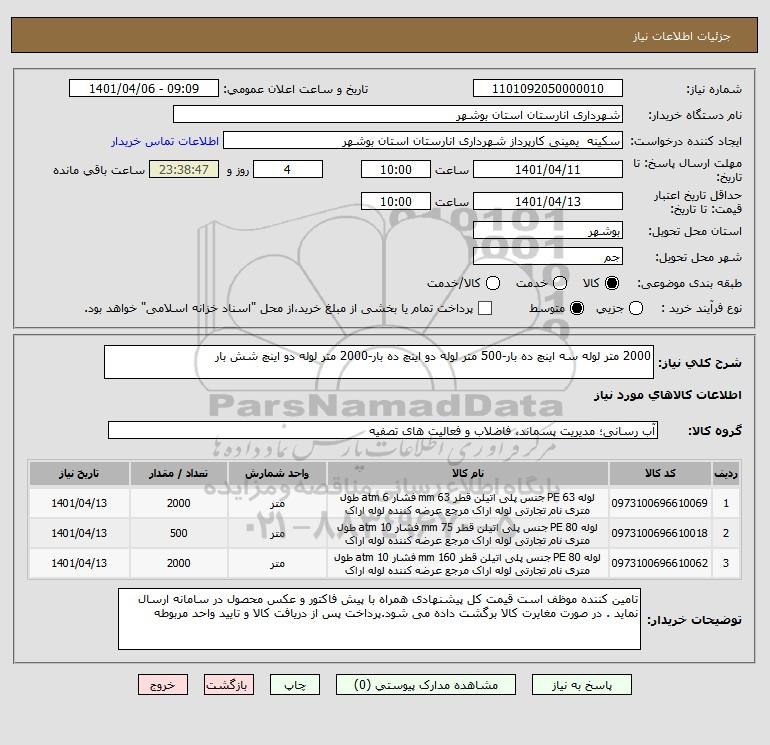Click product code 097310069661​0069
Viewport: 770px width, 745px height.
[x=660, y=503]
